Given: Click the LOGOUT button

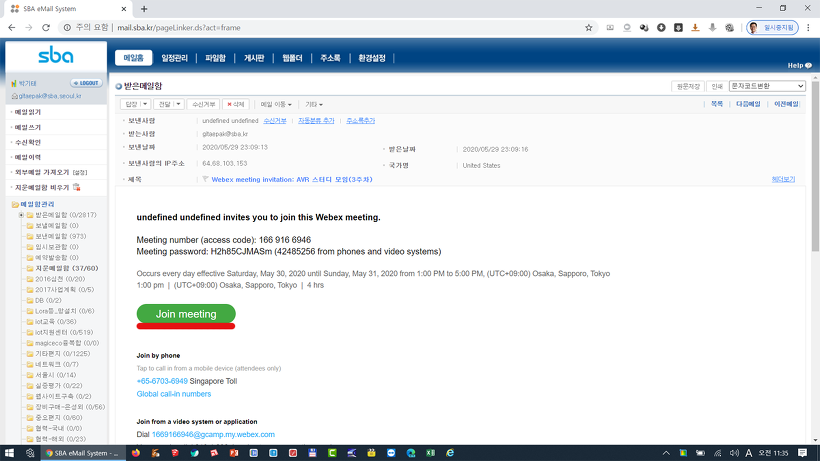Looking at the screenshot, I should 86,83.
